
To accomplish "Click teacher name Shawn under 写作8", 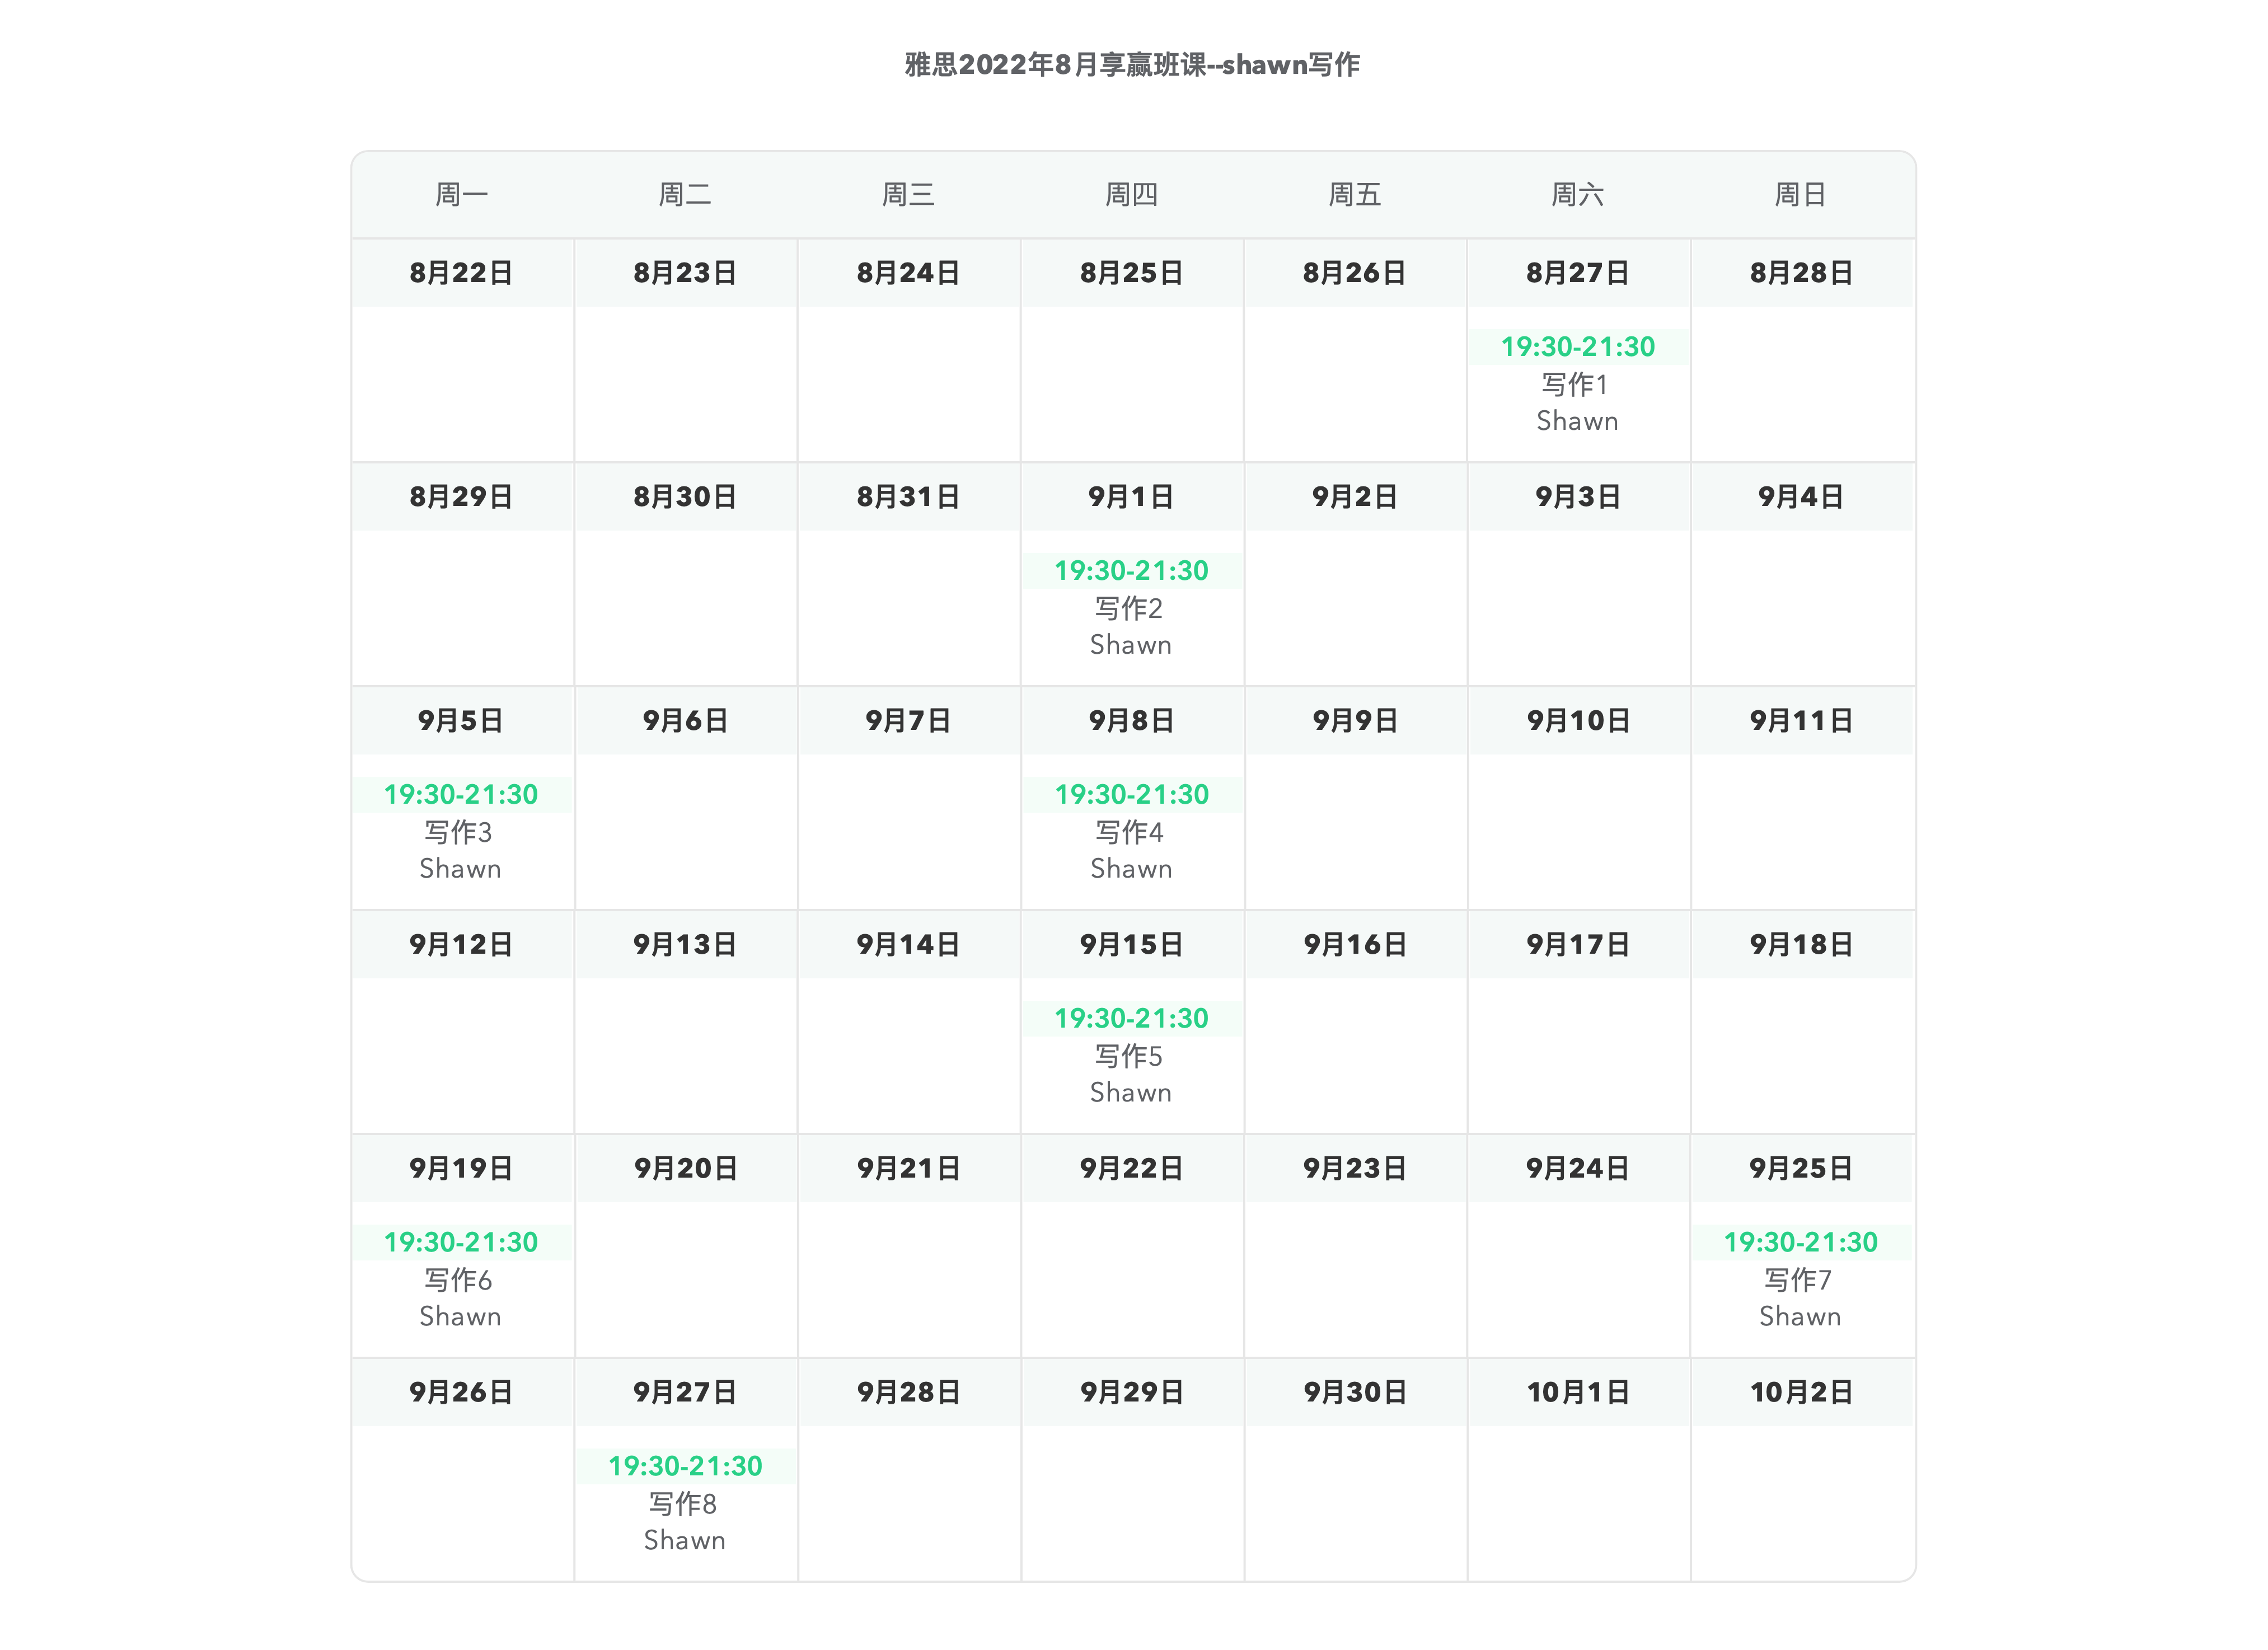I will (x=685, y=1541).
